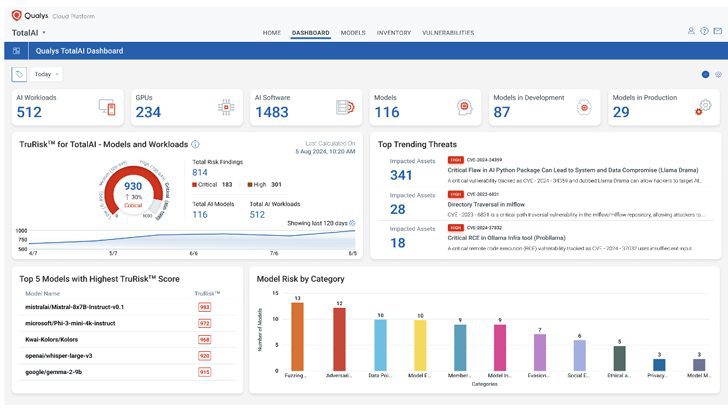728x410 pixels.
Task: Click the settings gear at dashboard top right
Action: point(718,74)
